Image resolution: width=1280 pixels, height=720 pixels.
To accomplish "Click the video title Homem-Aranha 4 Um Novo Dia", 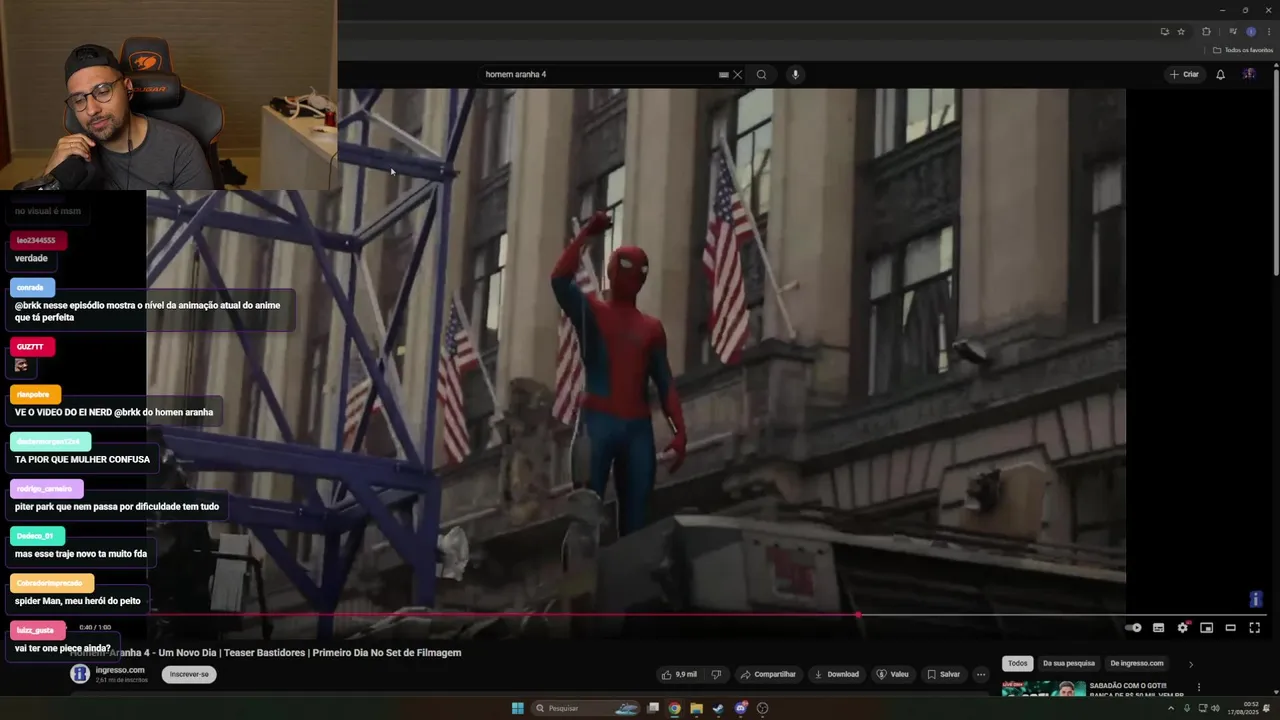I will 266,653.
